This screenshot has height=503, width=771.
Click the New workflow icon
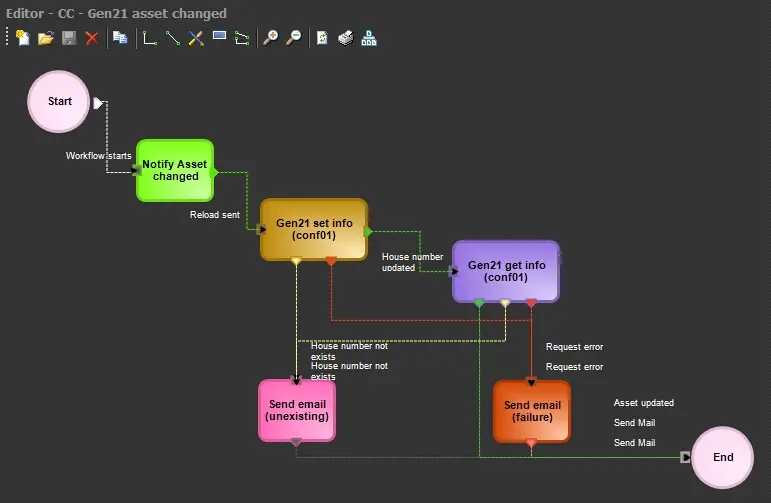click(x=22, y=38)
